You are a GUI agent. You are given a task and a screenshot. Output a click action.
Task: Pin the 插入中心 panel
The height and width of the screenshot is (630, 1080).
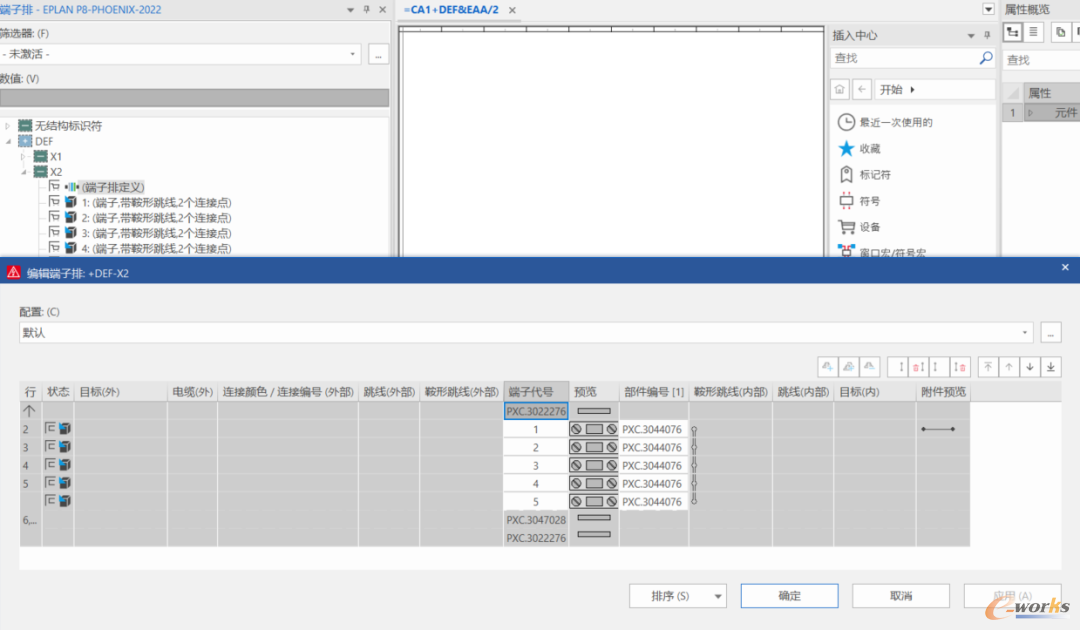click(987, 35)
